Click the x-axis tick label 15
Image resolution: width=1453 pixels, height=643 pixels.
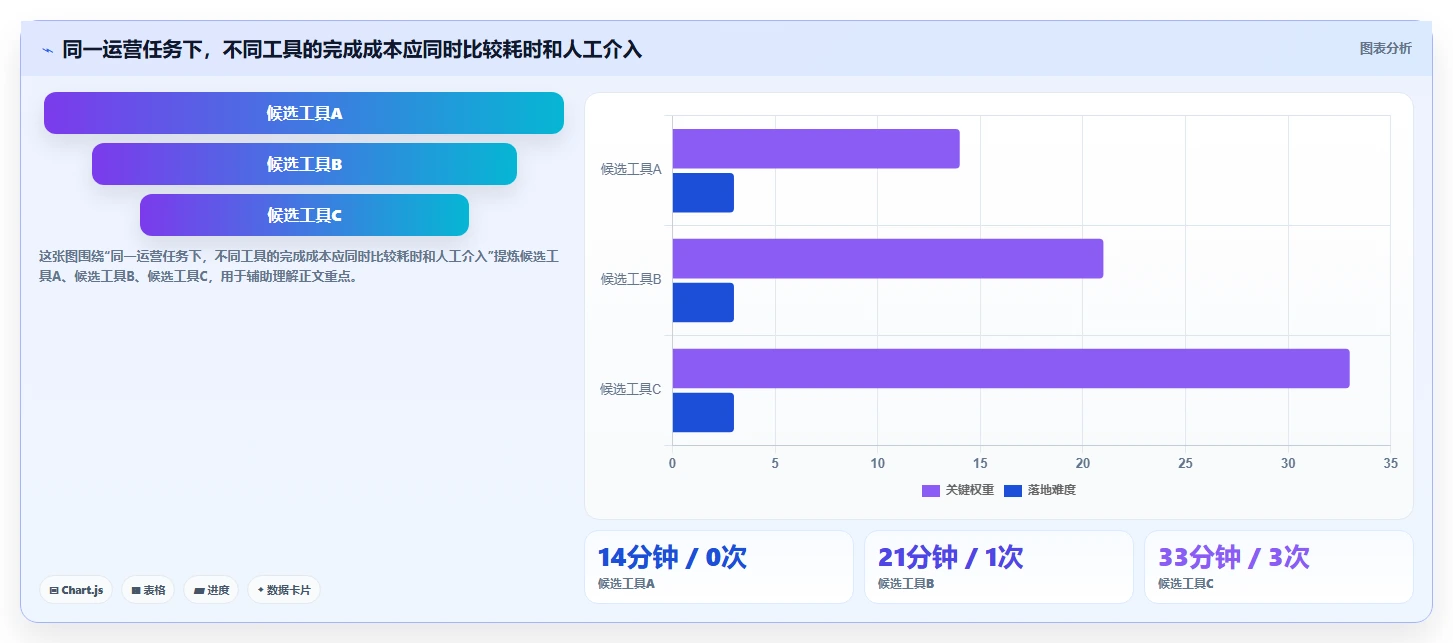[x=980, y=463]
